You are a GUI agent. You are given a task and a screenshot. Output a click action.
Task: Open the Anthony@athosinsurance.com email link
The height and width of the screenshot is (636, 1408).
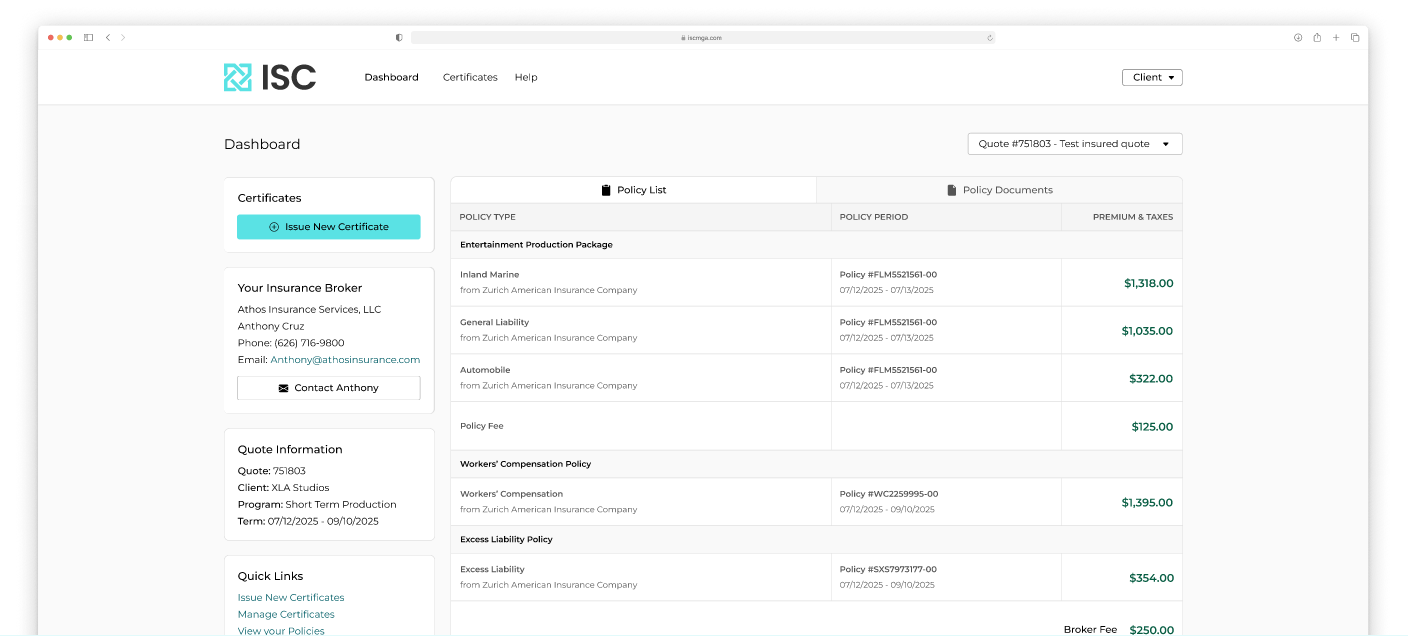(345, 360)
